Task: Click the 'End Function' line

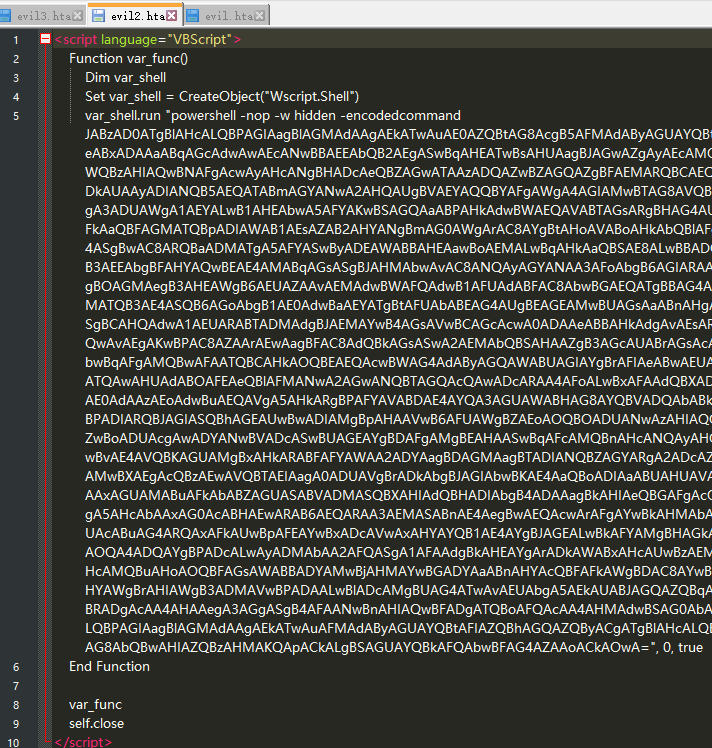Action: click(109, 666)
